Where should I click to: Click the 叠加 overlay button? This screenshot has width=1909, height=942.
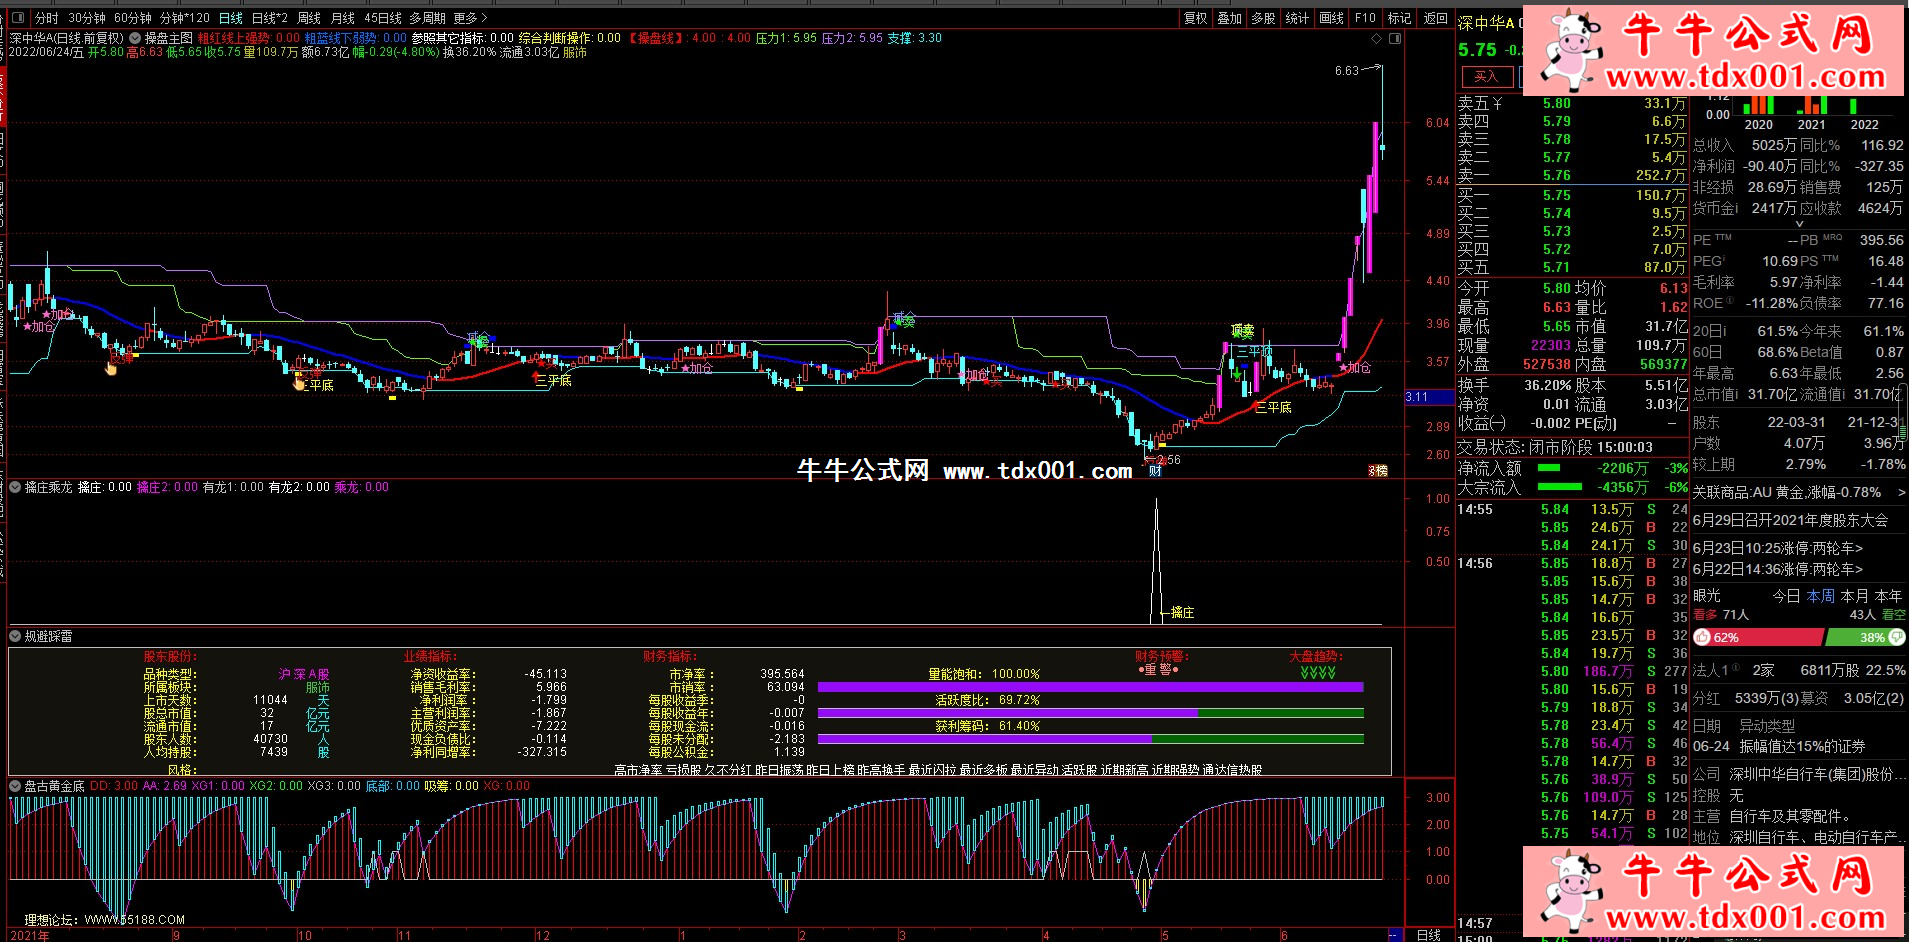(x=1230, y=18)
